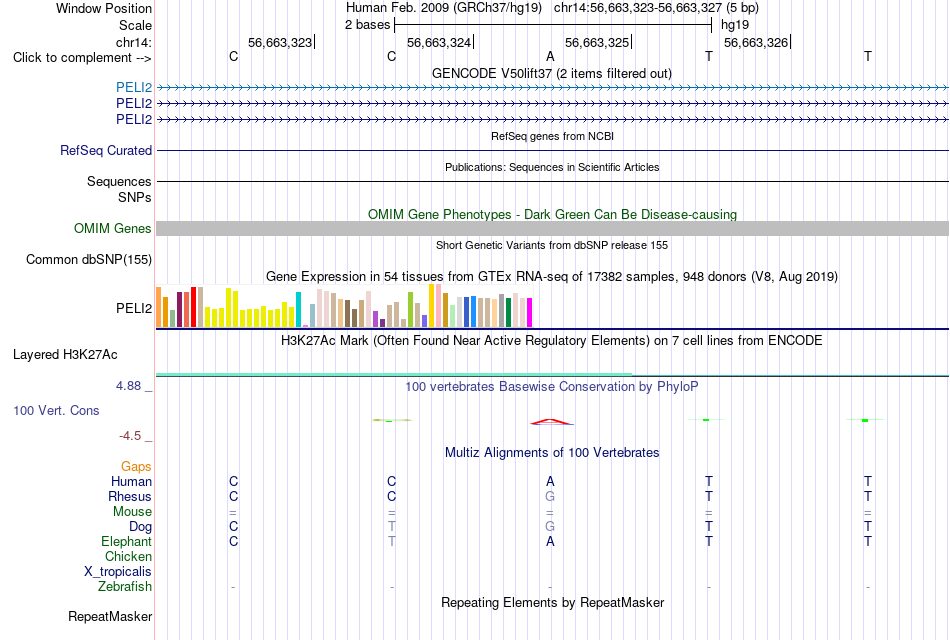Screen dimensions: 950x640
Task: Click the -4.5 PhyloP lower axis value
Action: pos(130,436)
